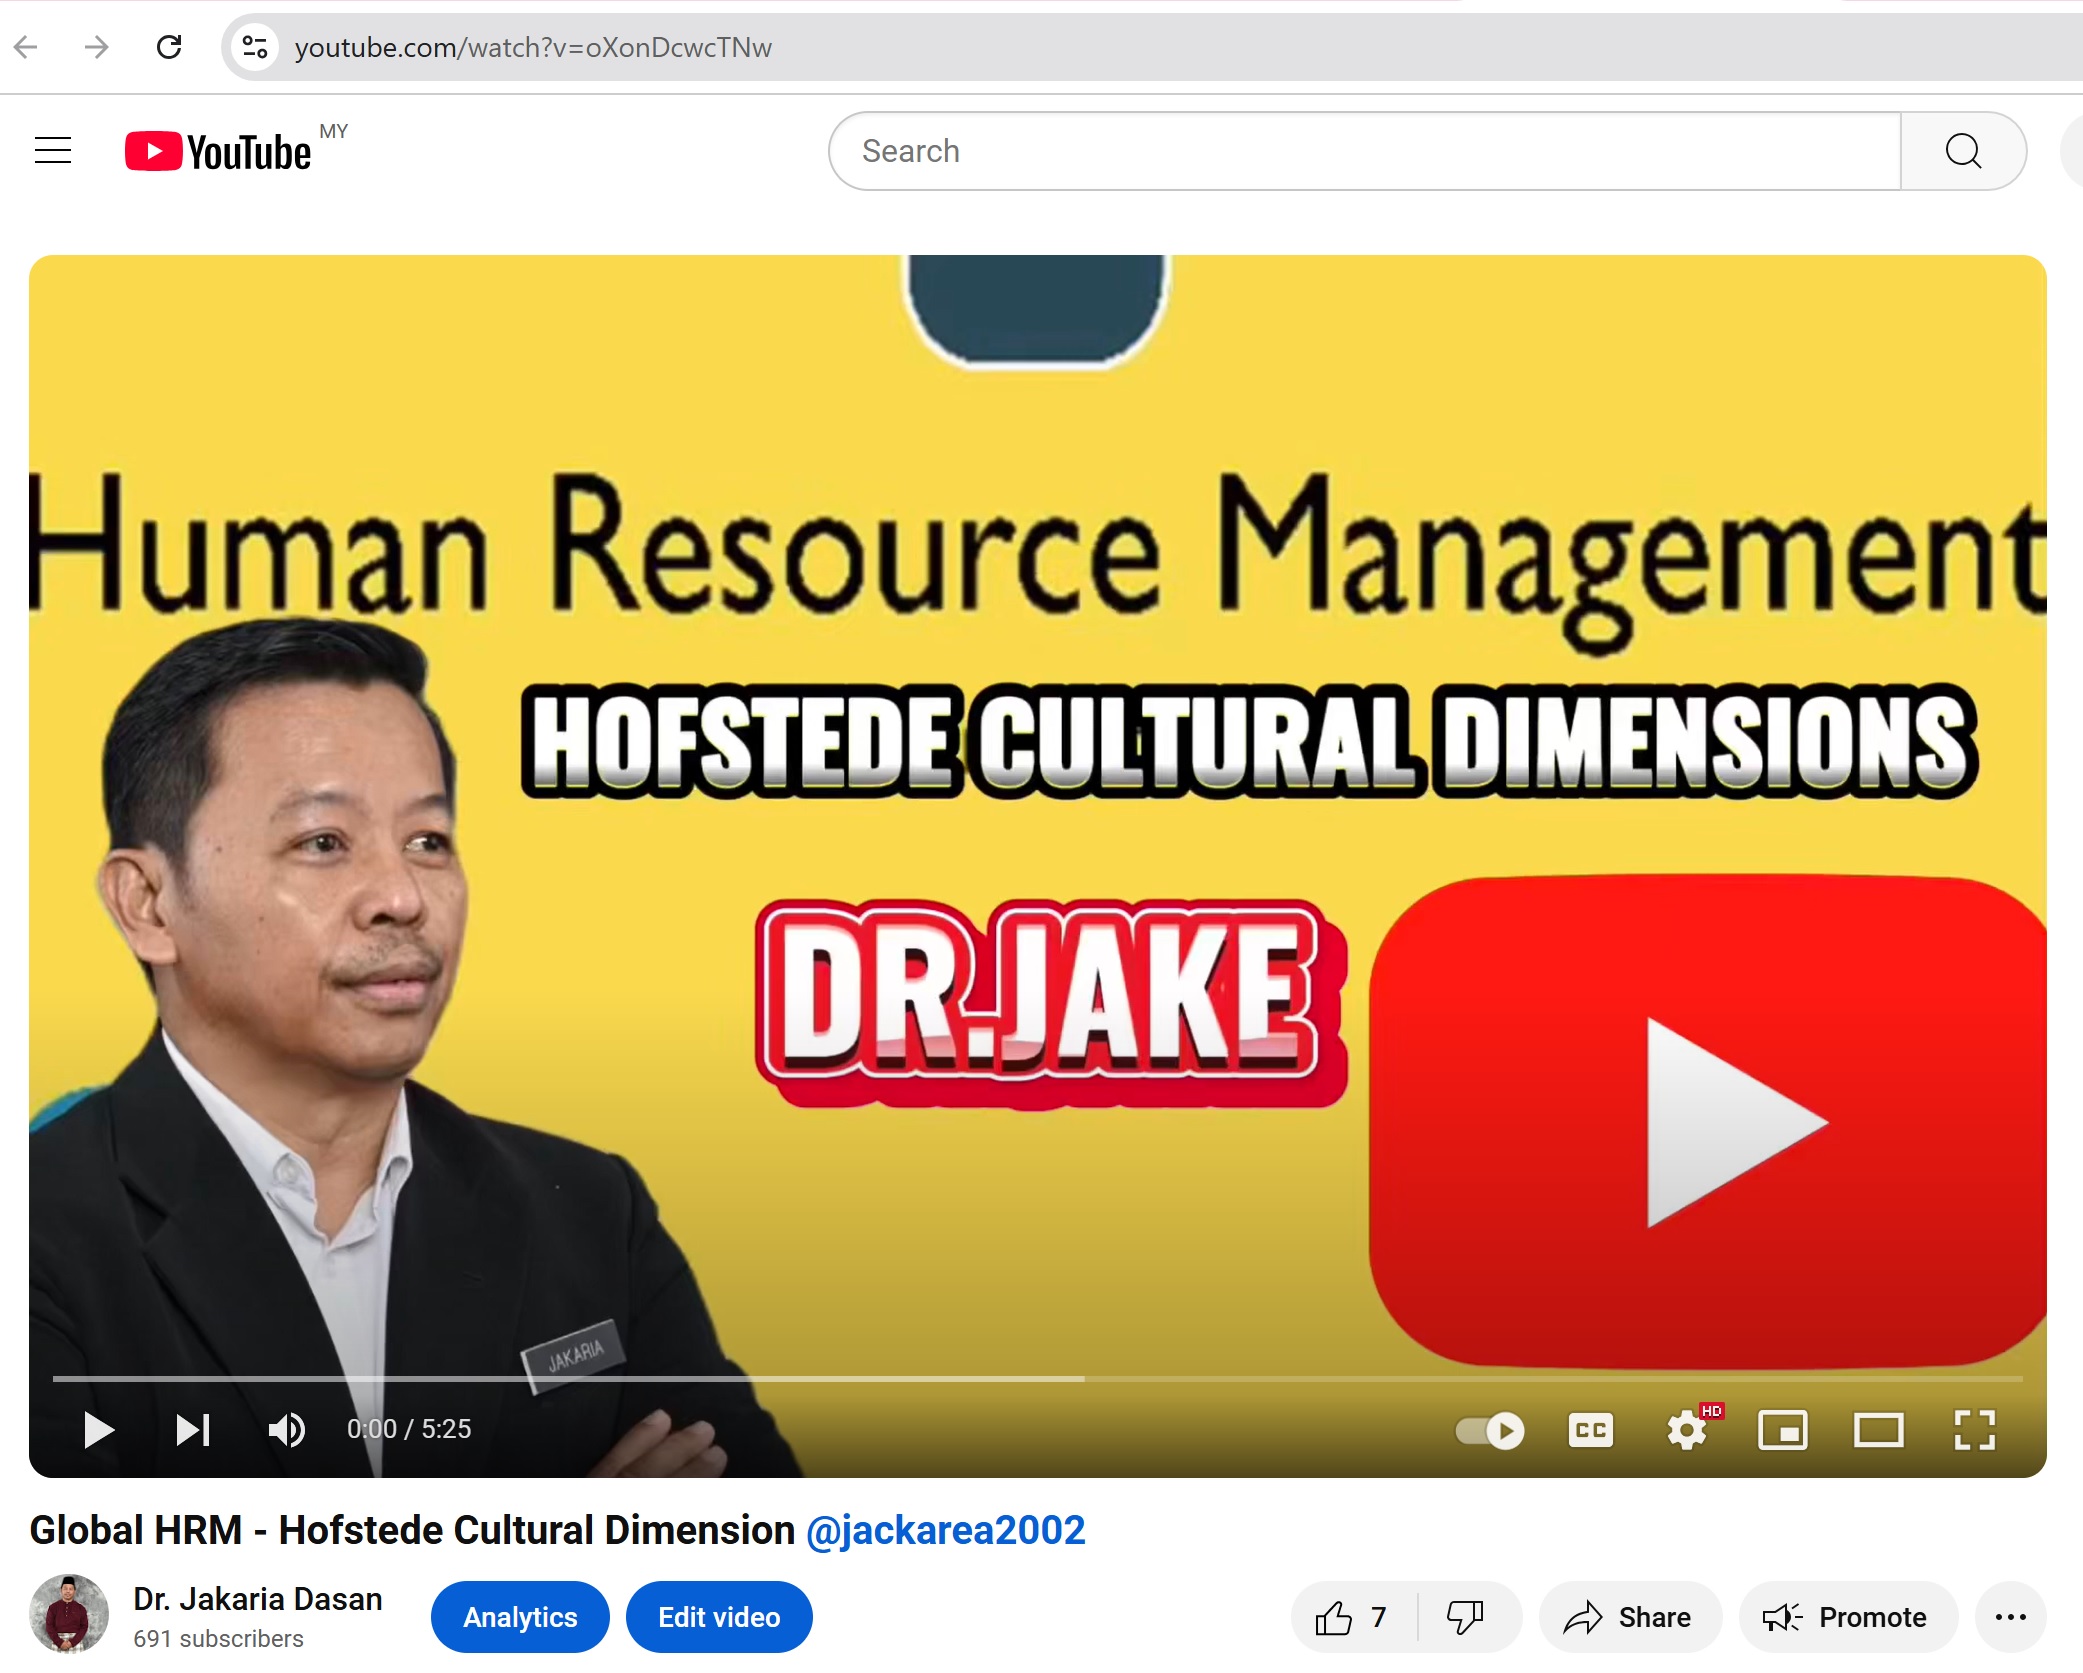The height and width of the screenshot is (1673, 2083).
Task: Open the Dr. Jakaria Dasan channel name
Action: (x=258, y=1599)
